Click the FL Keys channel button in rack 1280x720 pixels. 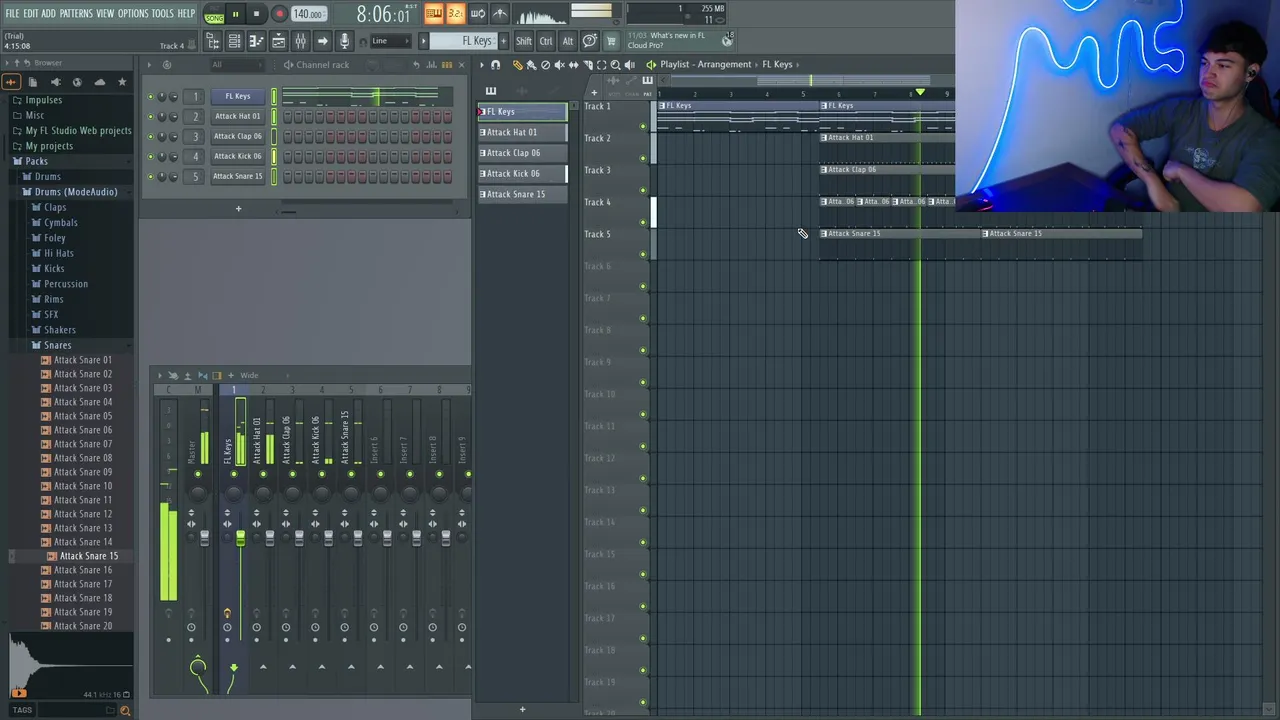point(238,96)
